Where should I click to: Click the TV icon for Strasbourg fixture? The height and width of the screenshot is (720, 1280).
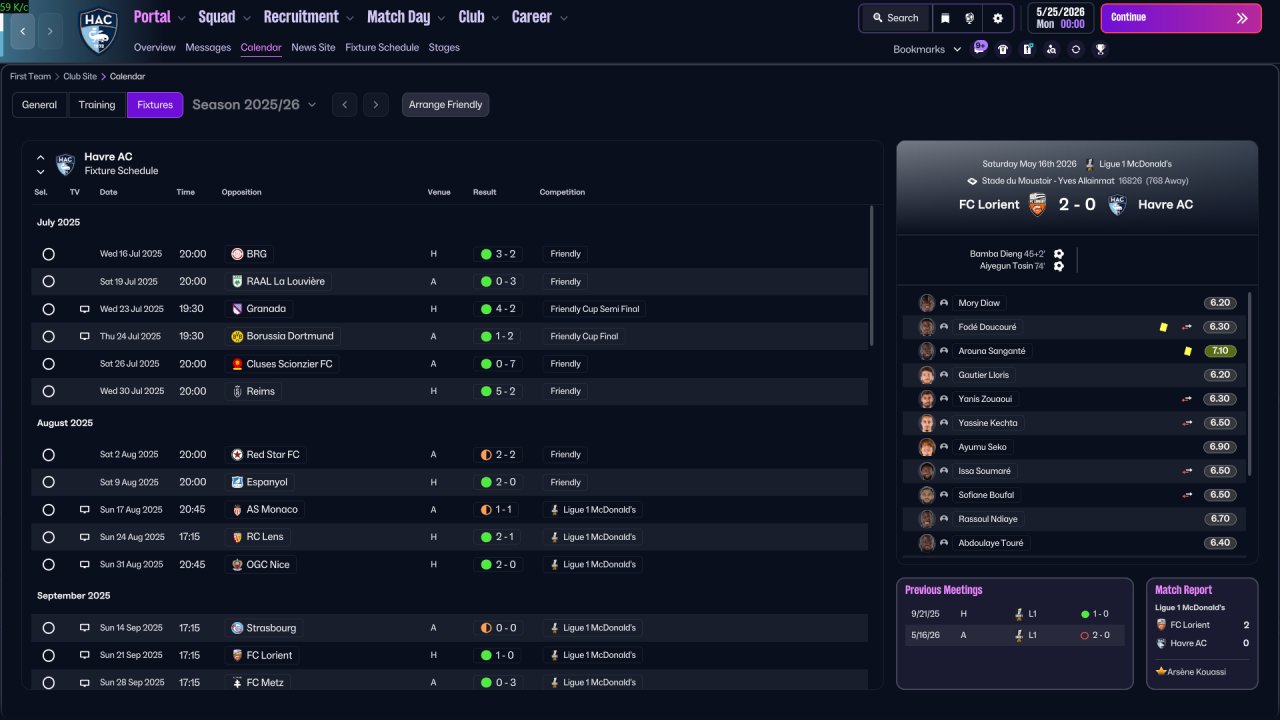[x=85, y=628]
